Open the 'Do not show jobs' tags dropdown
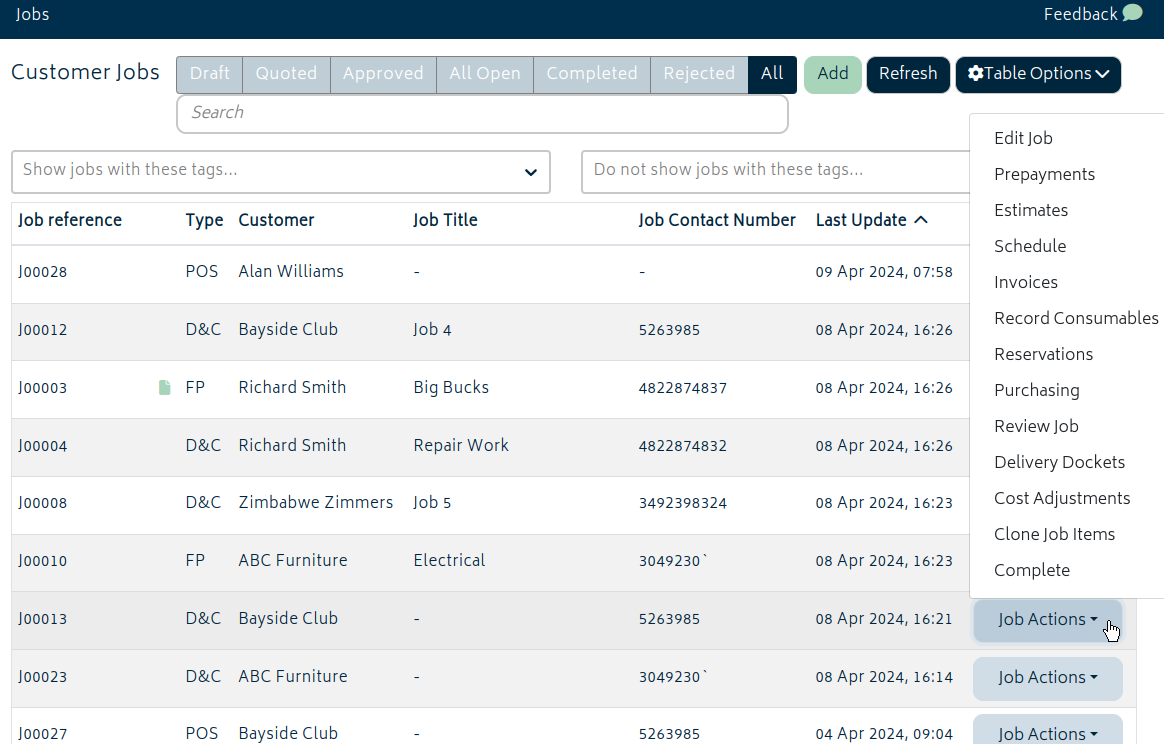 tap(775, 171)
